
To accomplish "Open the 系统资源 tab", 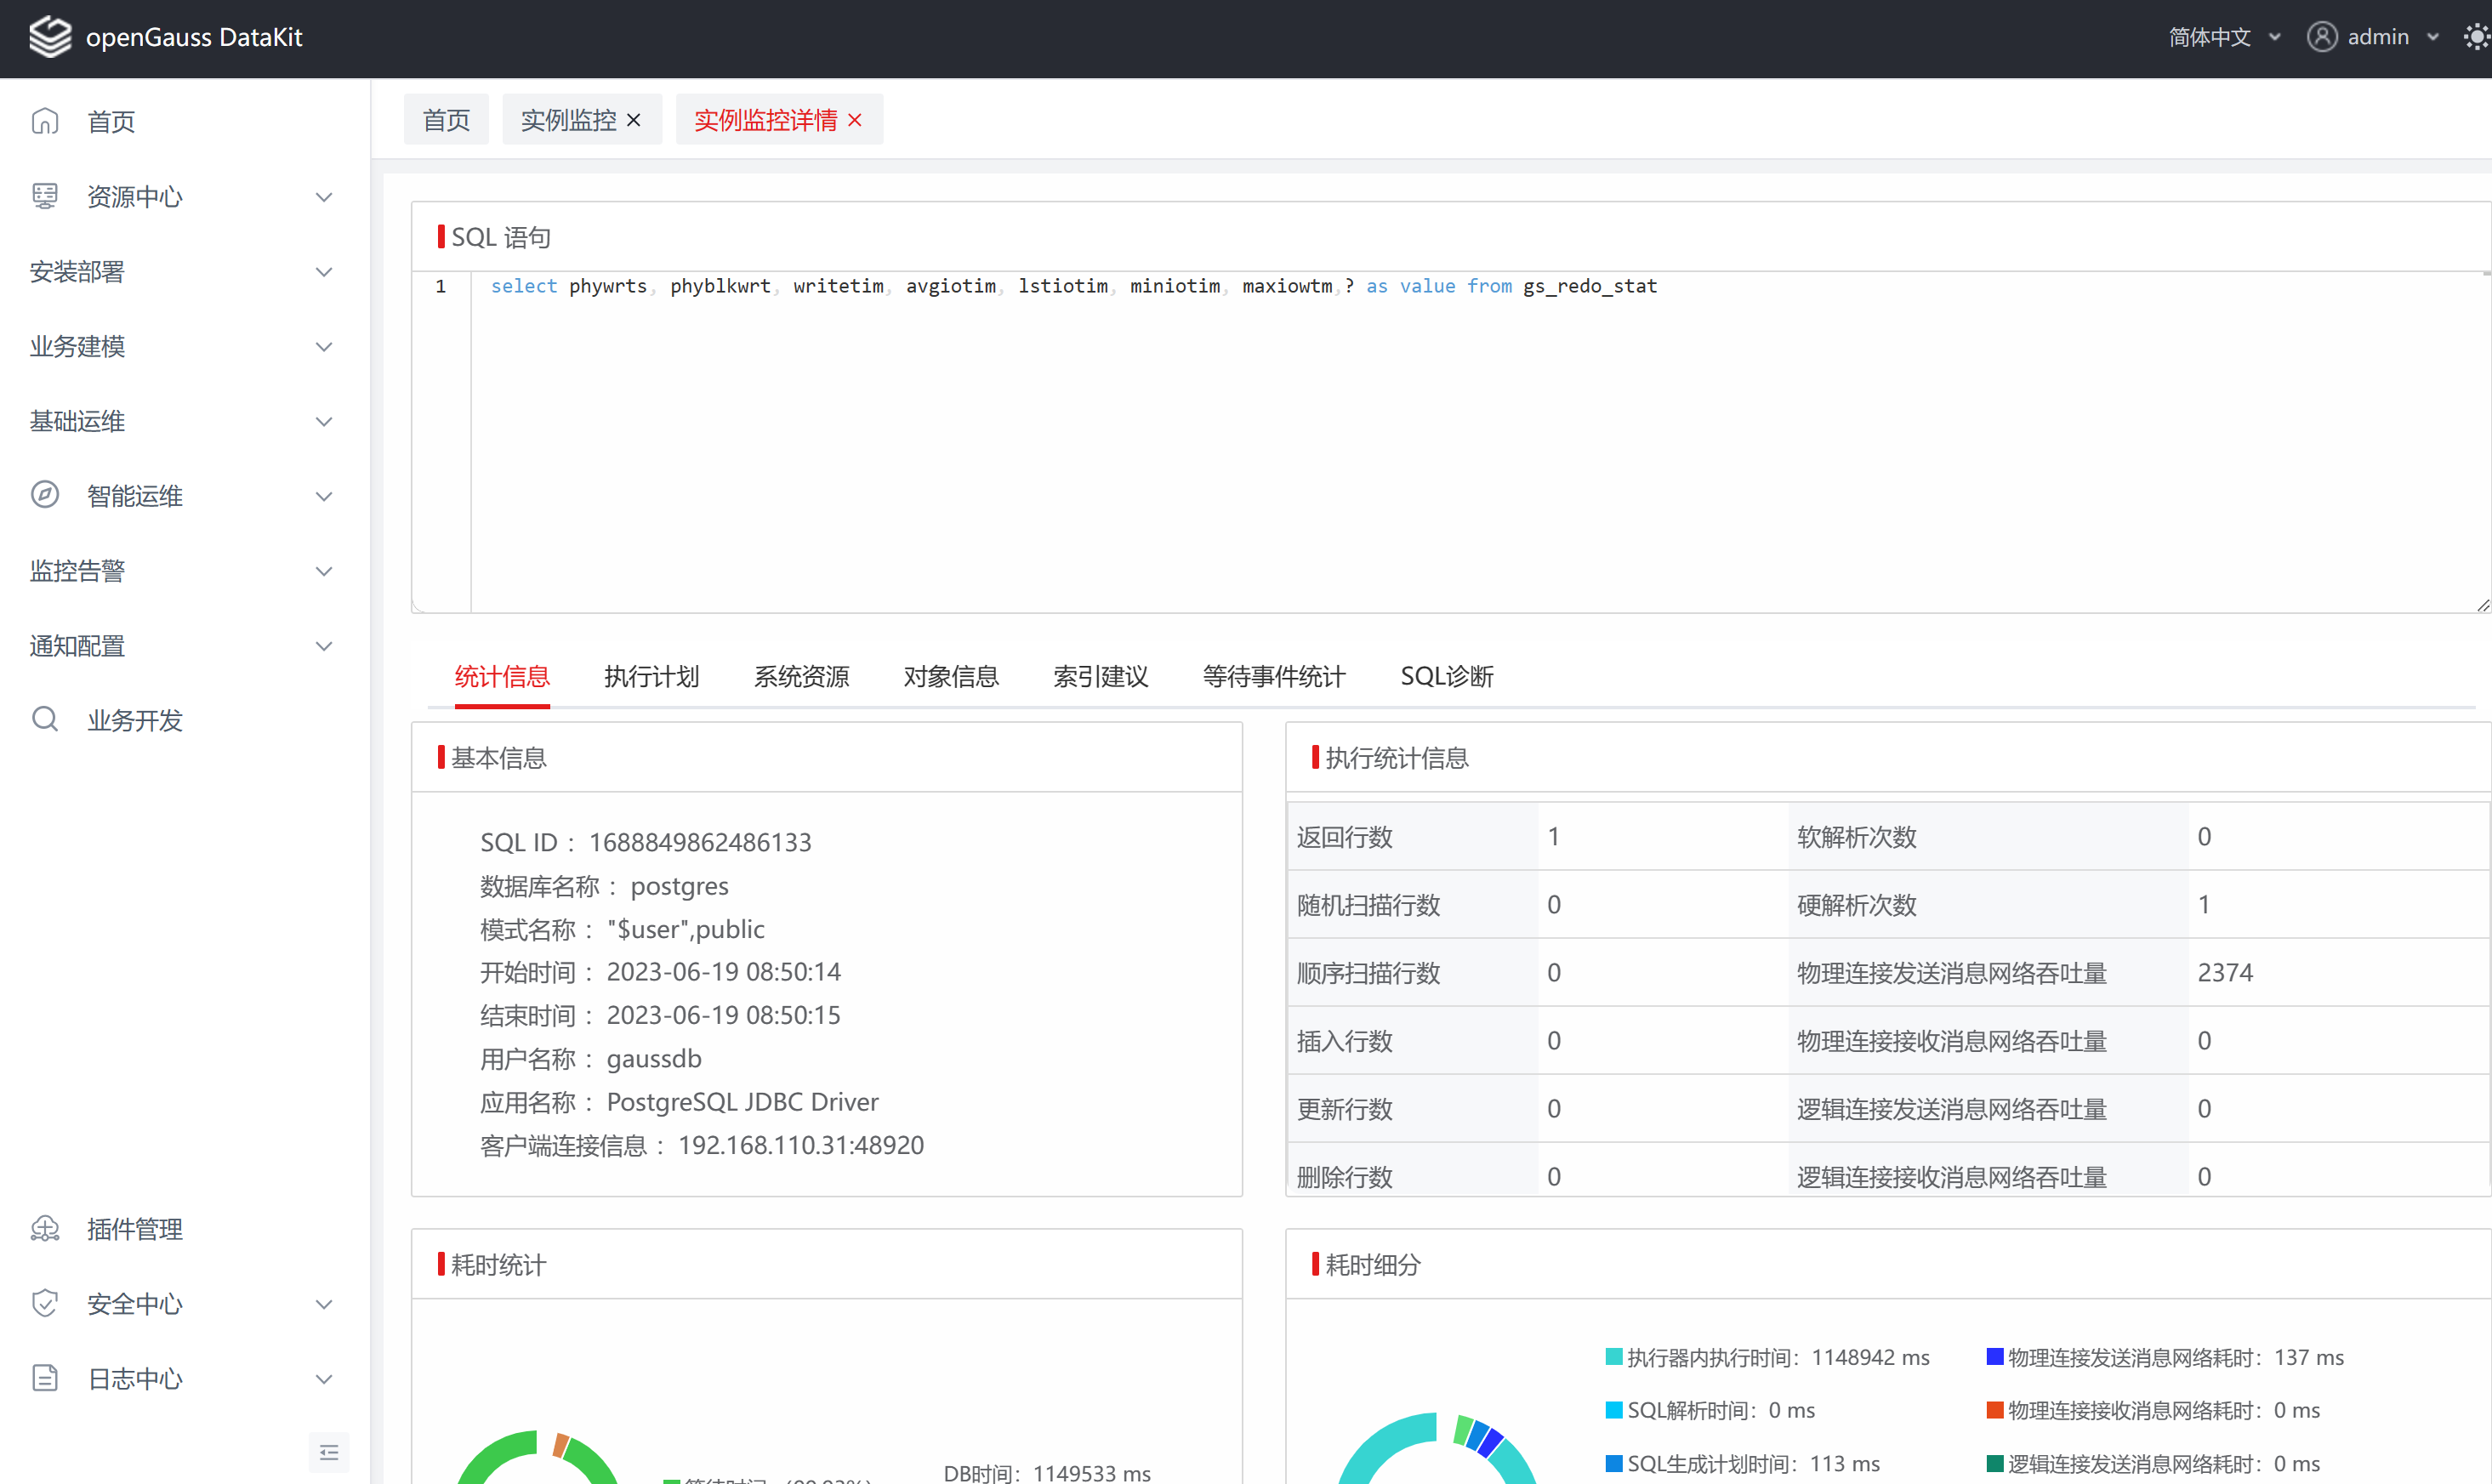I will (801, 677).
